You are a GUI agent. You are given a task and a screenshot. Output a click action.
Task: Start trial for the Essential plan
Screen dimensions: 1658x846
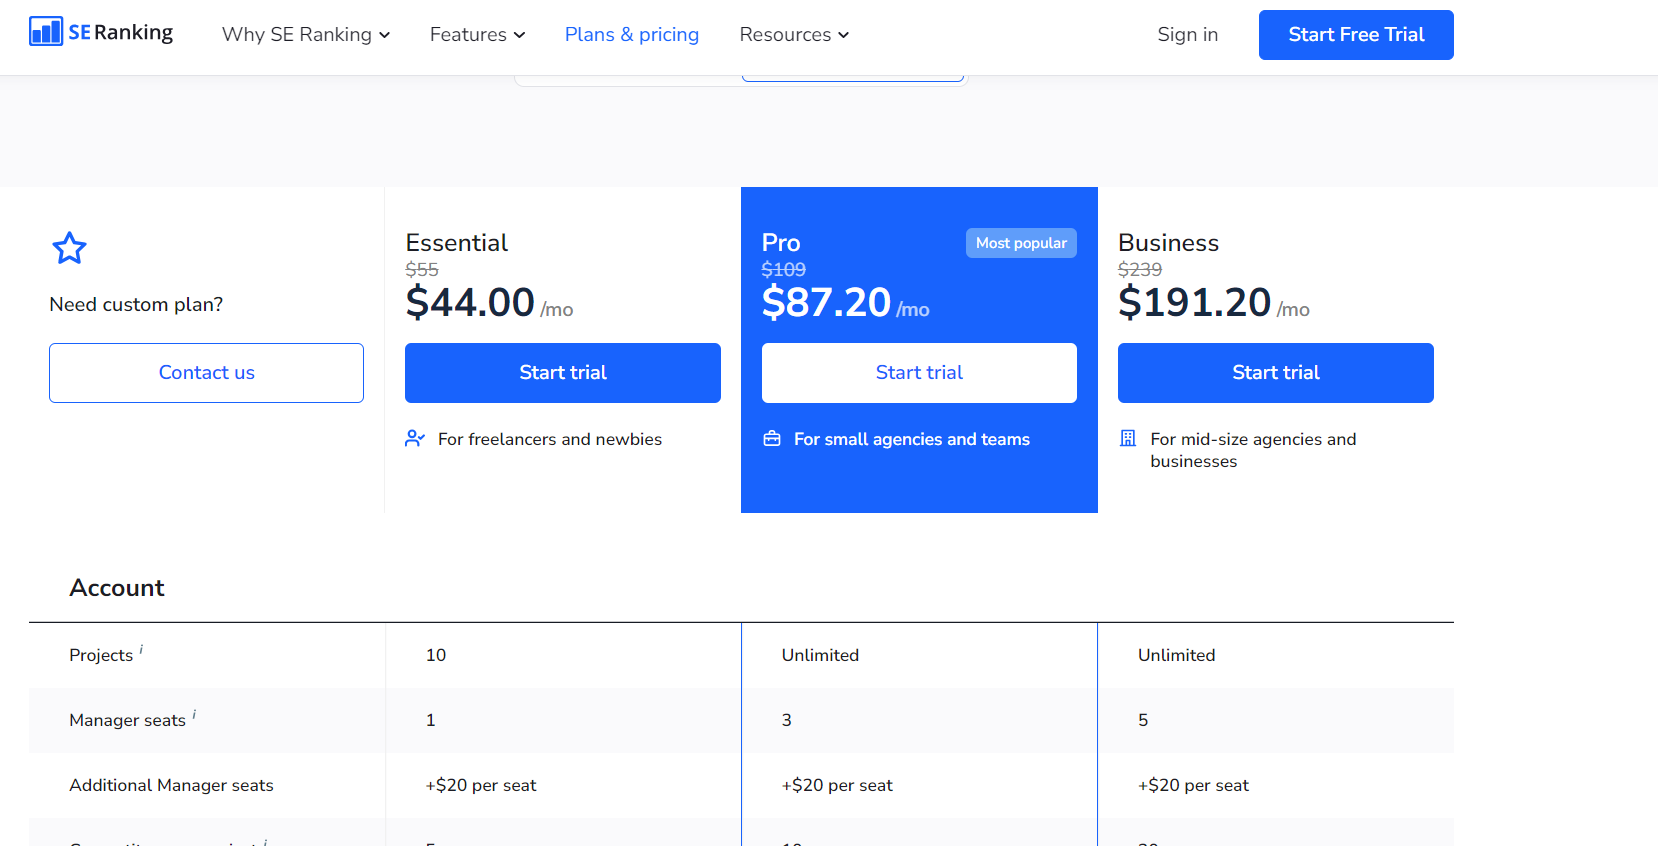[563, 373]
